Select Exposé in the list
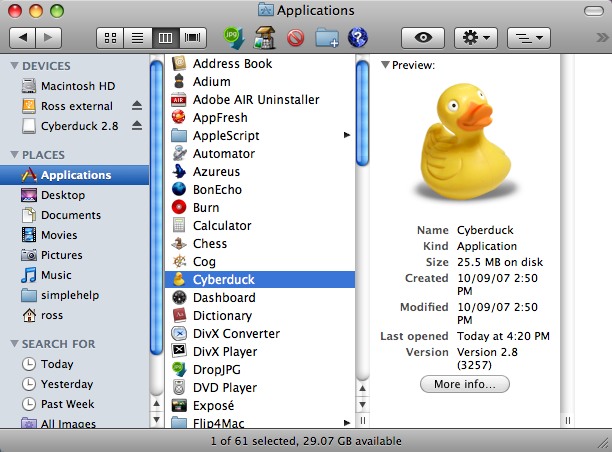 pos(260,406)
